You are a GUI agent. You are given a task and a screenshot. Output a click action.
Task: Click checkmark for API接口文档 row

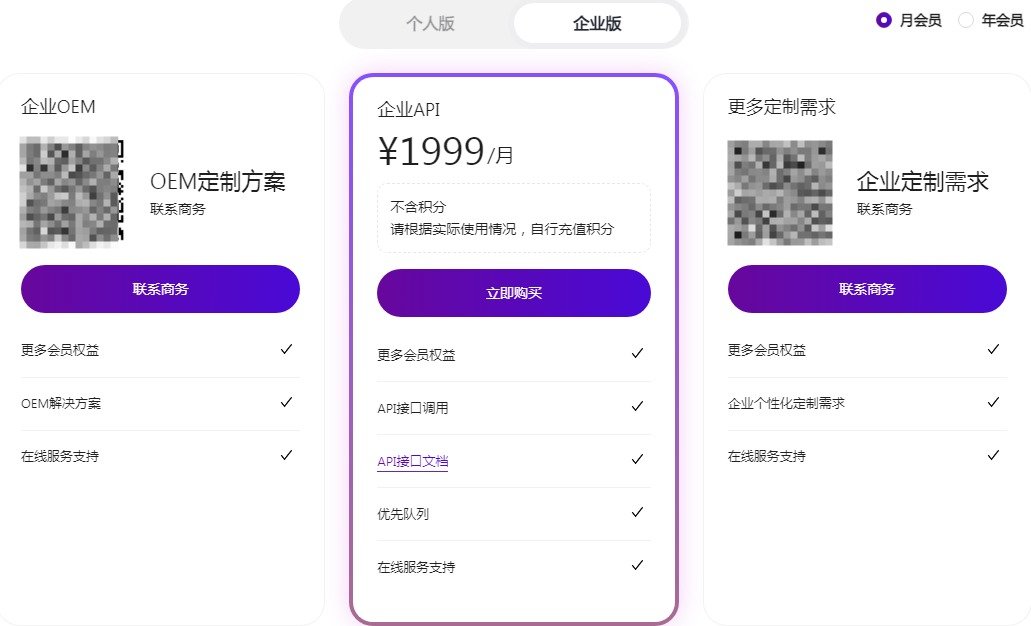click(637, 459)
